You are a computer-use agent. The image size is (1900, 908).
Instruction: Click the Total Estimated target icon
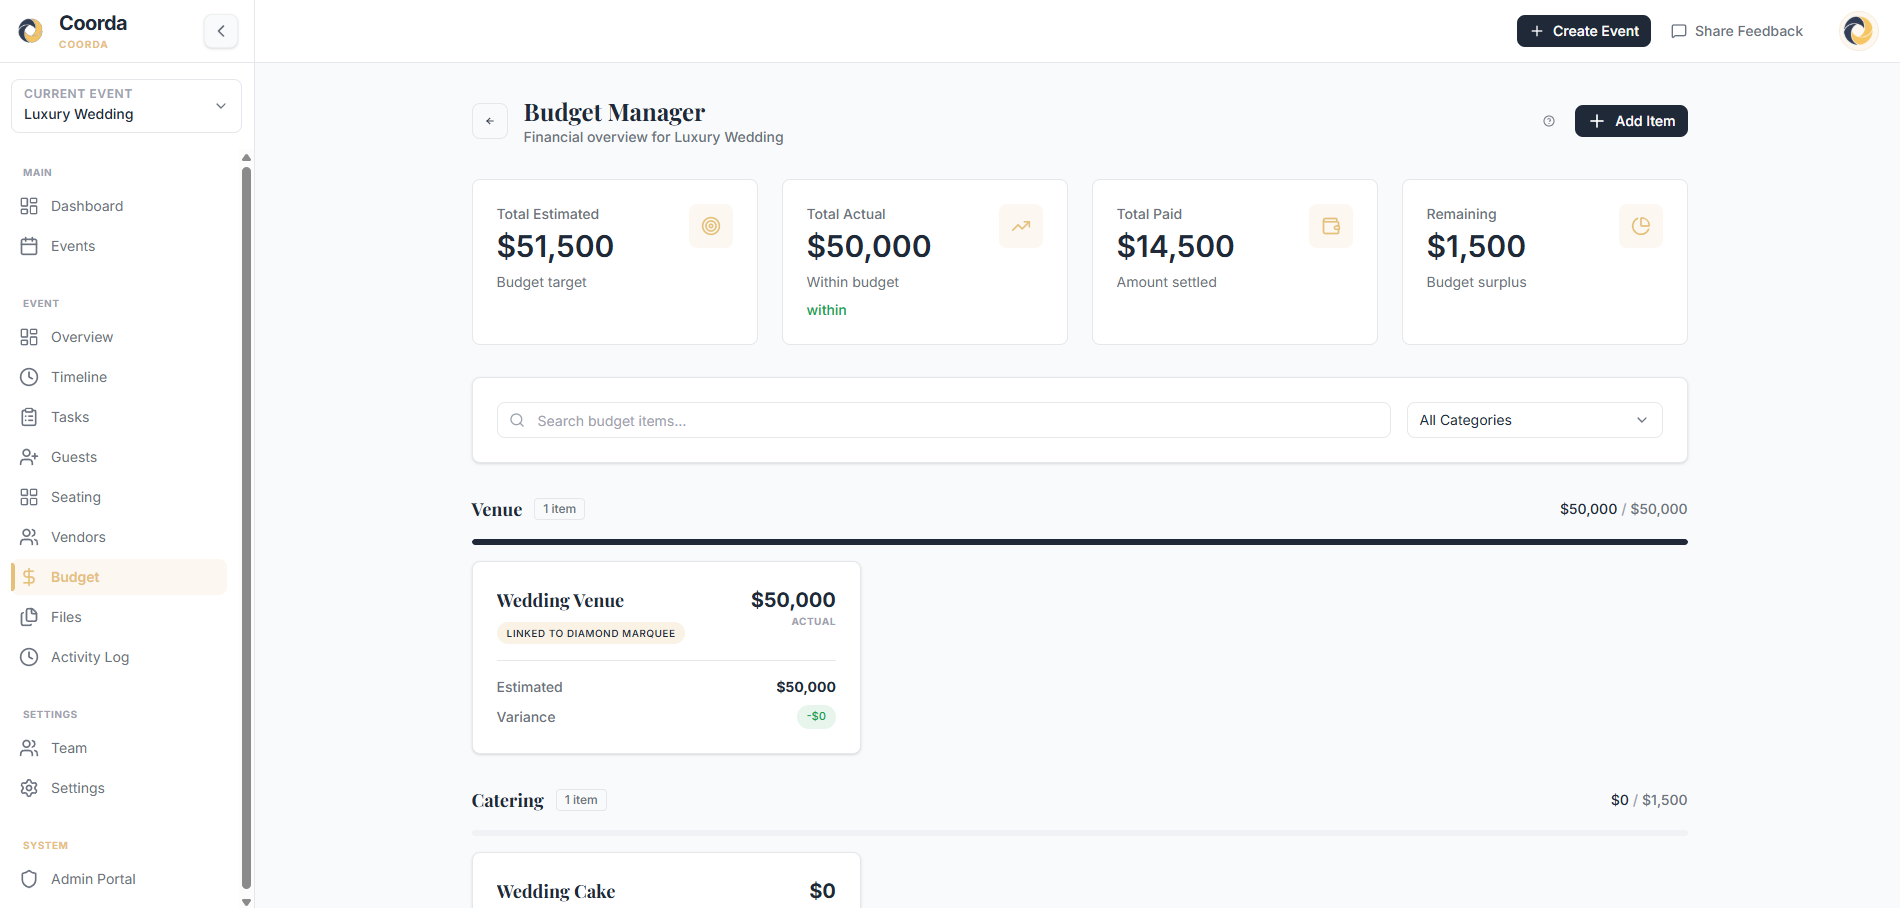coord(710,226)
